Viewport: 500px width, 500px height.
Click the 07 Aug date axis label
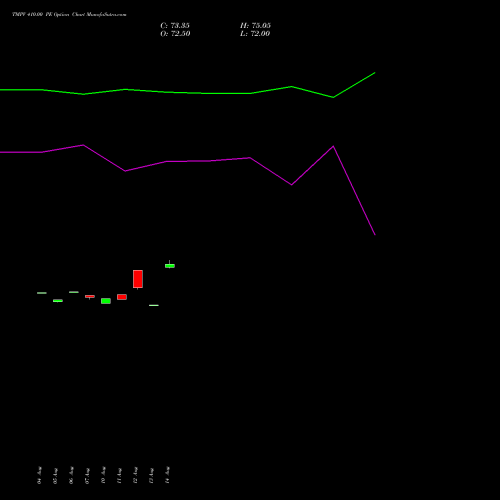[87, 475]
